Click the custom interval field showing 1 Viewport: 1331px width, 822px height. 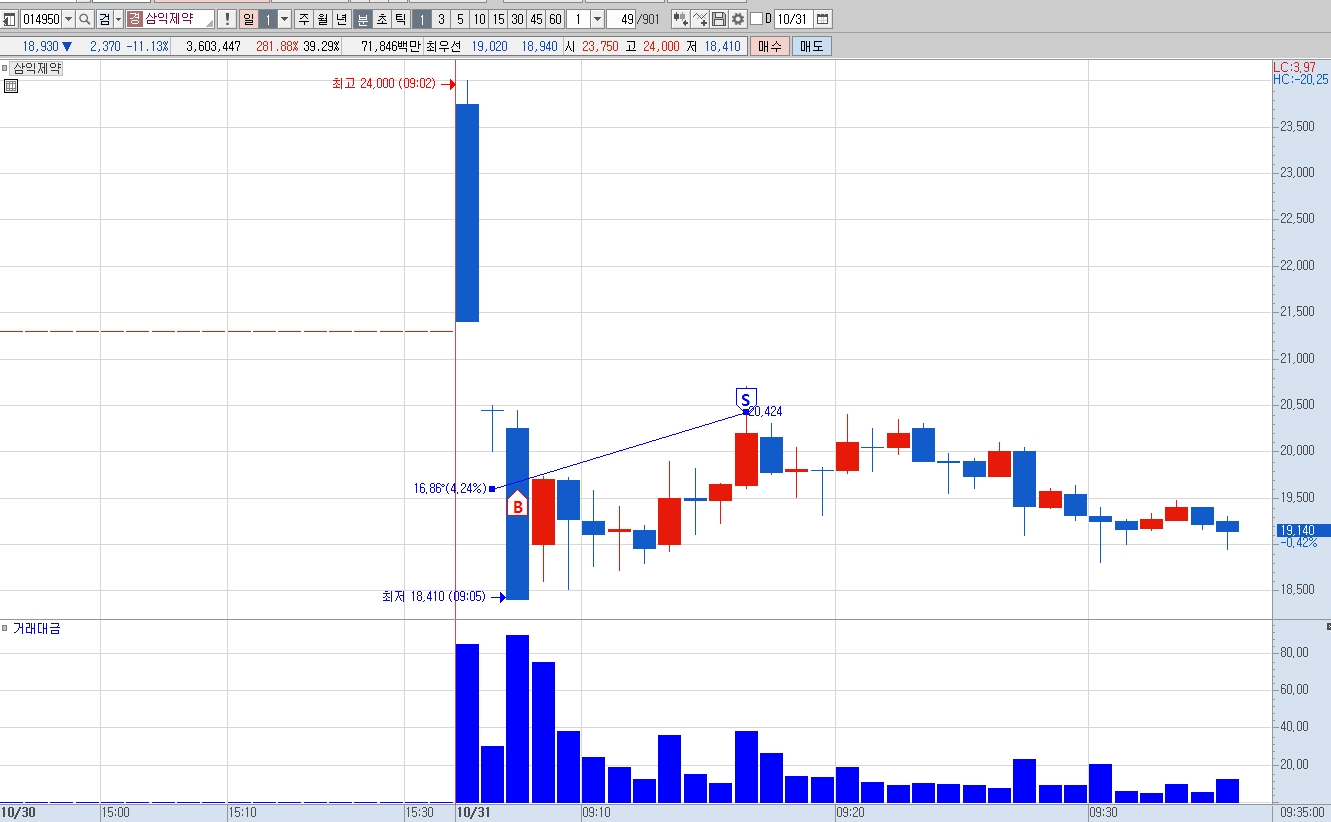(x=578, y=19)
